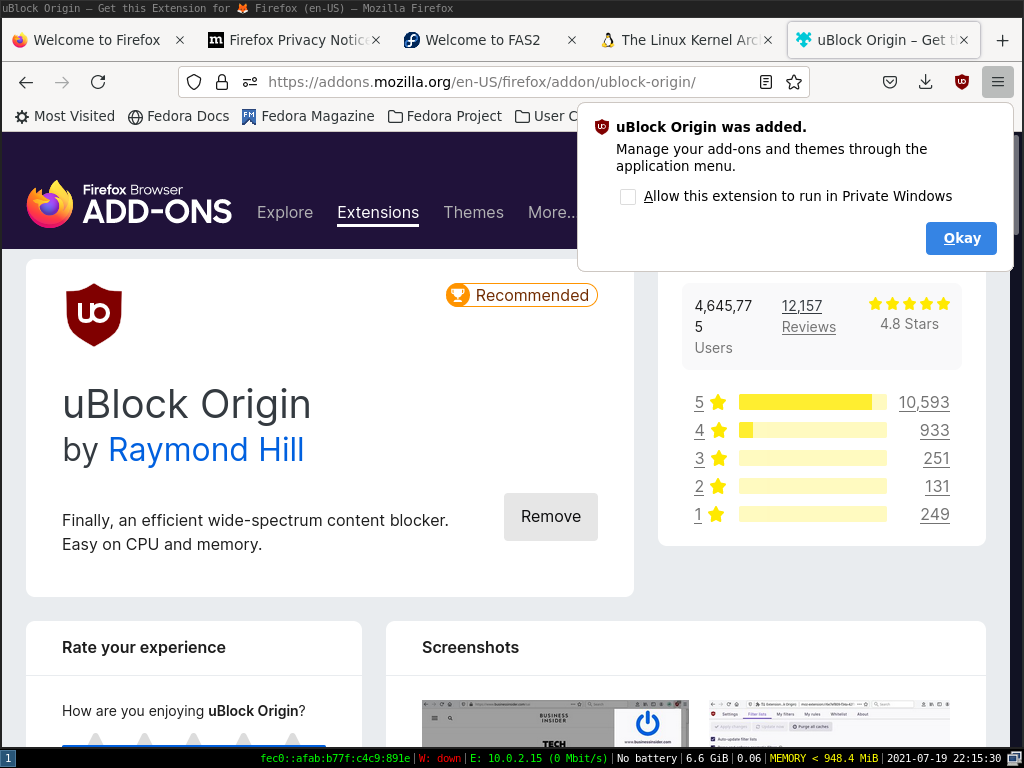Click the Okay button in the notification
The width and height of the screenshot is (1024, 768).
tap(961, 238)
